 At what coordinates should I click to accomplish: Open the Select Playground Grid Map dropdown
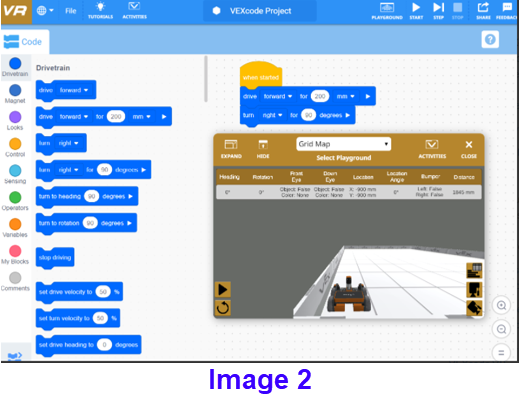[344, 144]
